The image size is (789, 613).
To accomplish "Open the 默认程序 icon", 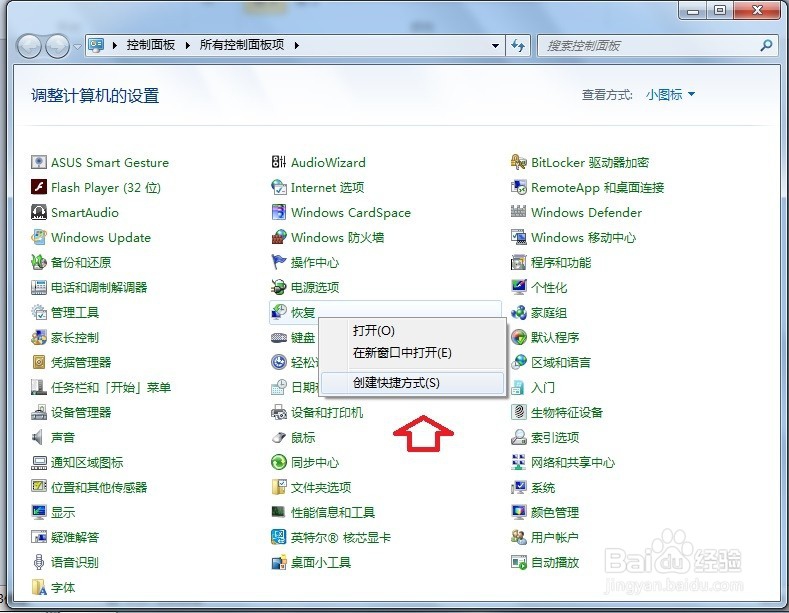I will pos(519,337).
